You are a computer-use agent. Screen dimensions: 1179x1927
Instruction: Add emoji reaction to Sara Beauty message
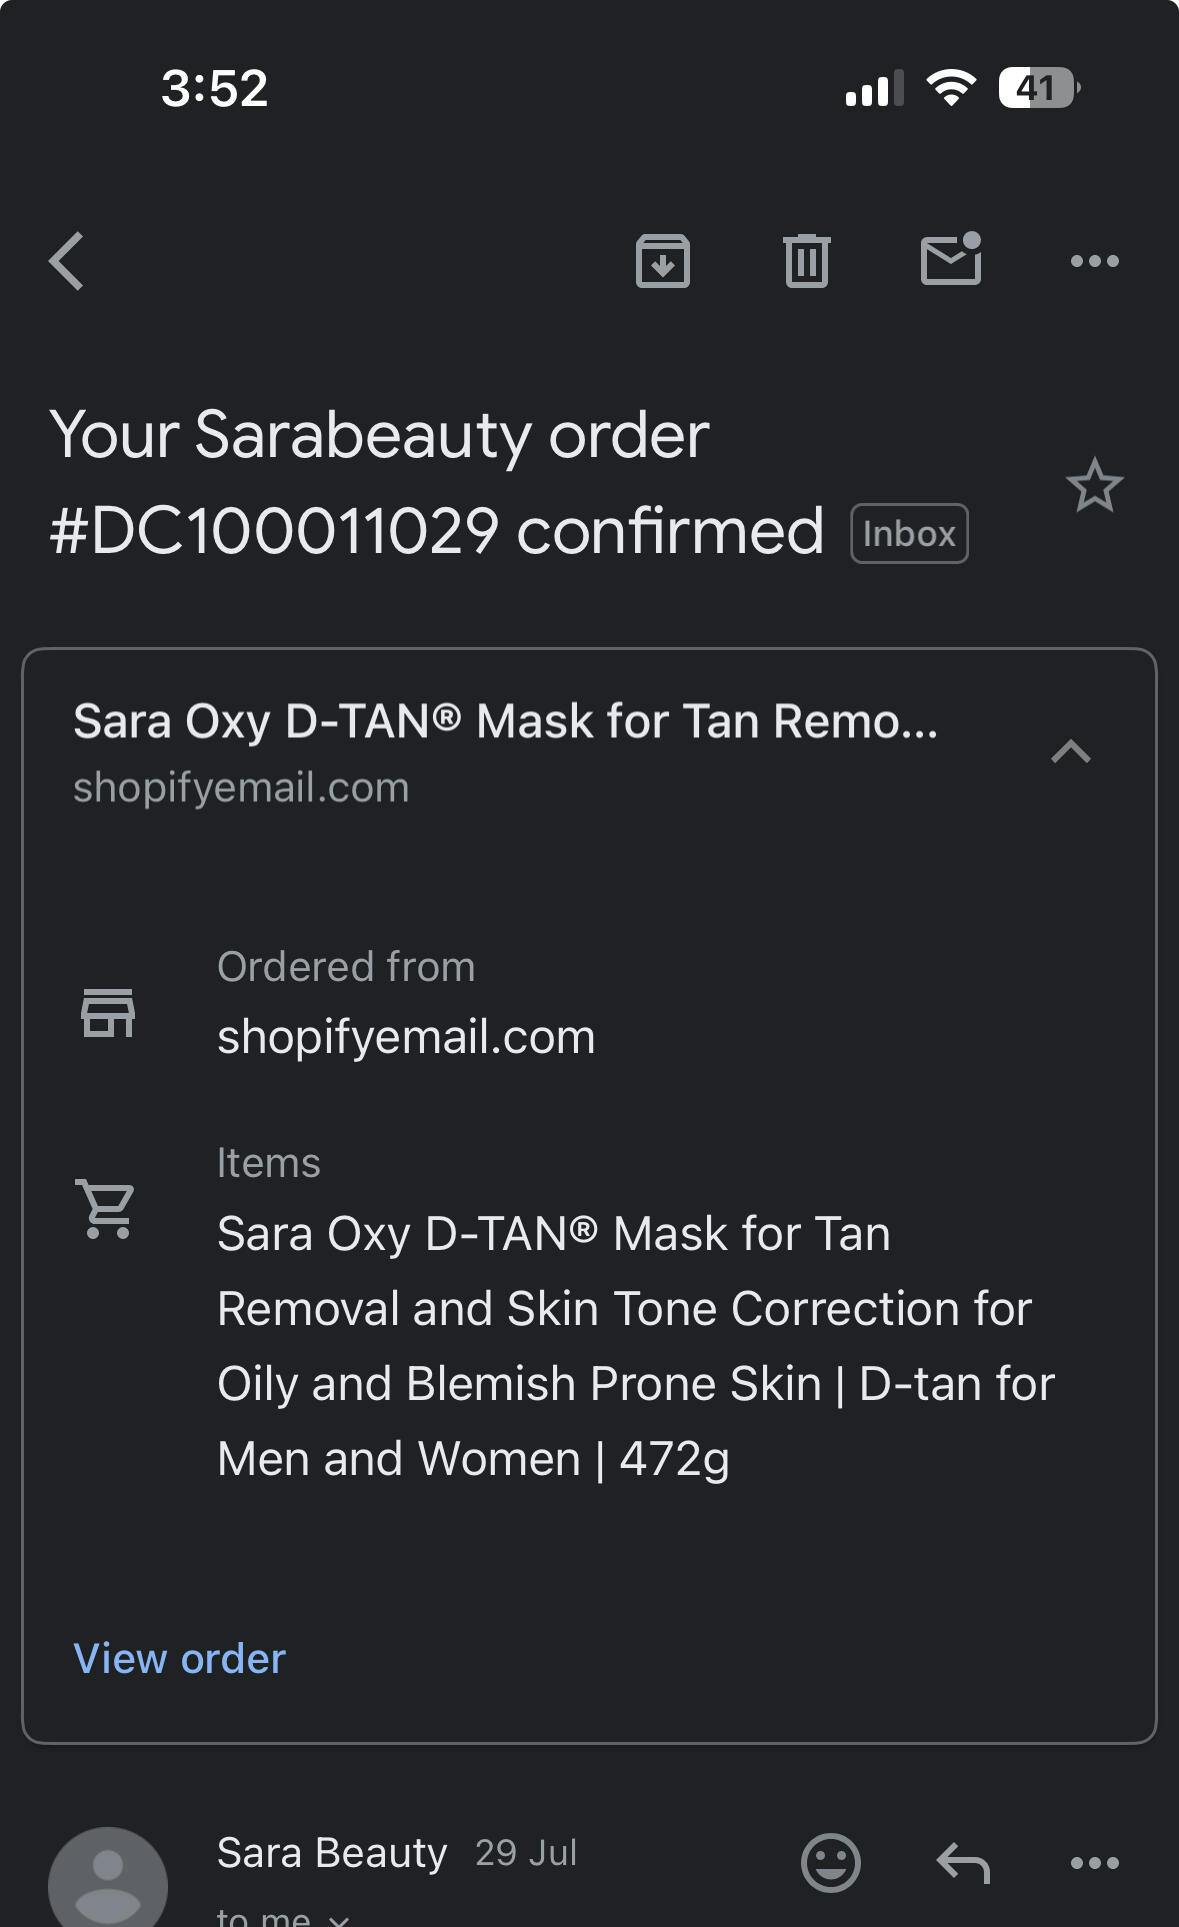pos(830,1862)
